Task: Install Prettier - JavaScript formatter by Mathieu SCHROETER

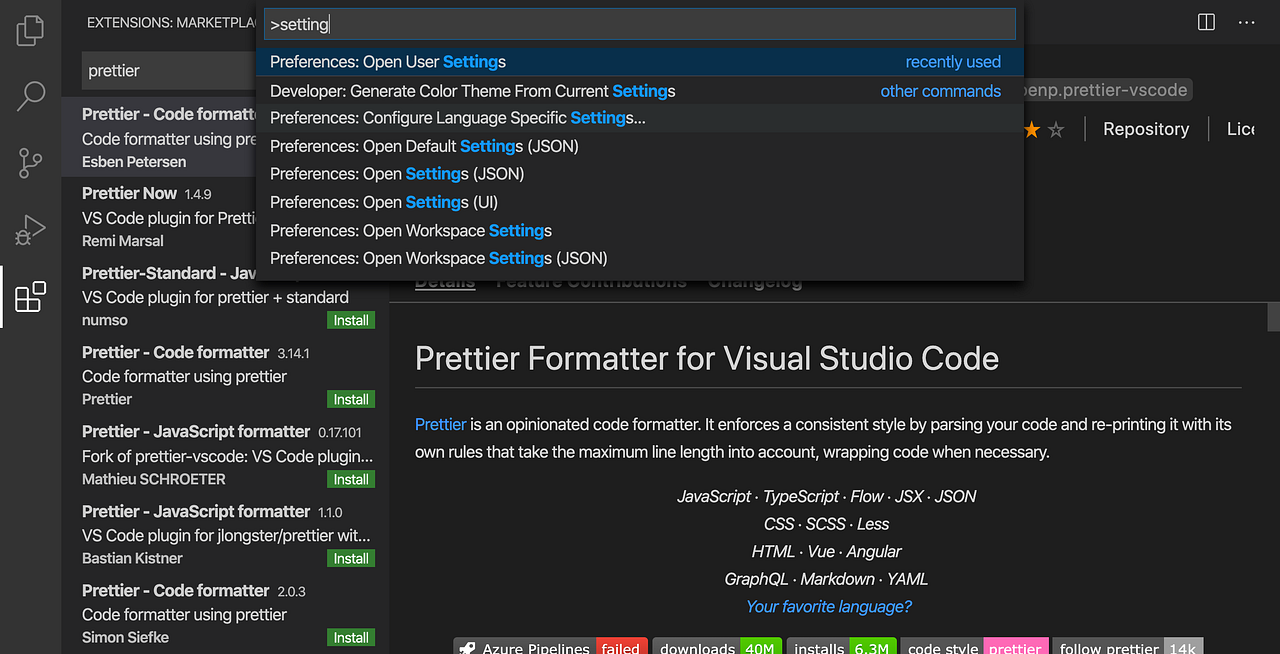Action: (350, 479)
